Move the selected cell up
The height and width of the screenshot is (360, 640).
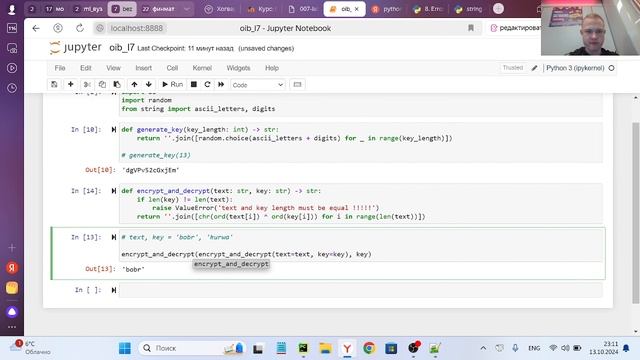[134, 84]
